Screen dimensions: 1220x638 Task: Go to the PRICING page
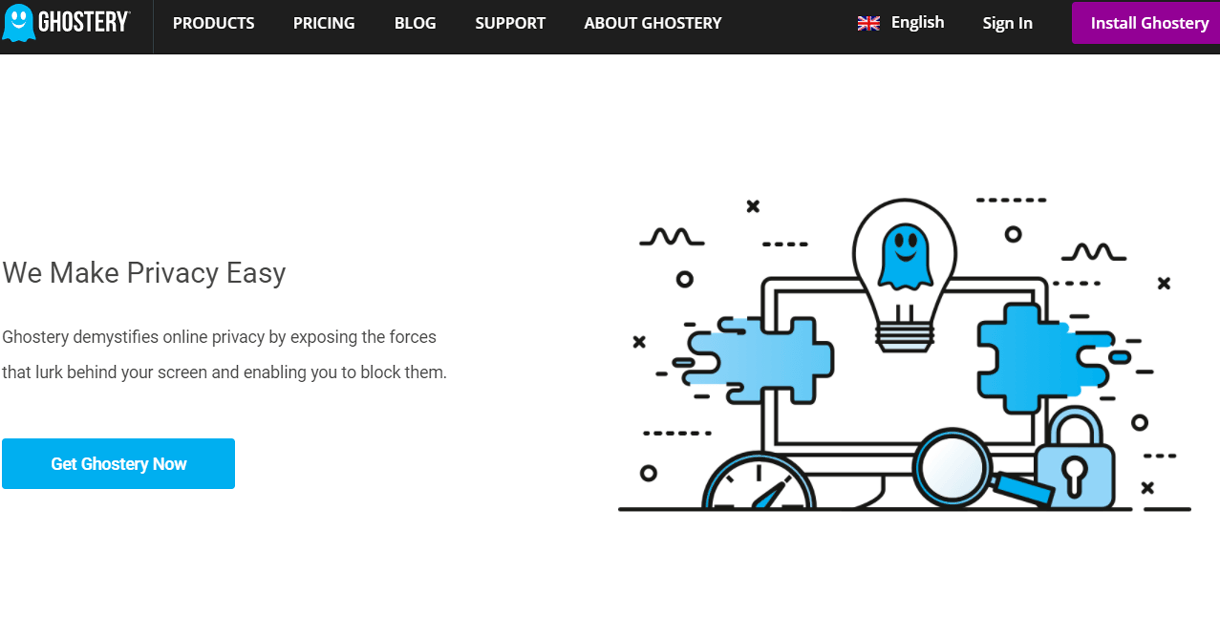coord(324,23)
